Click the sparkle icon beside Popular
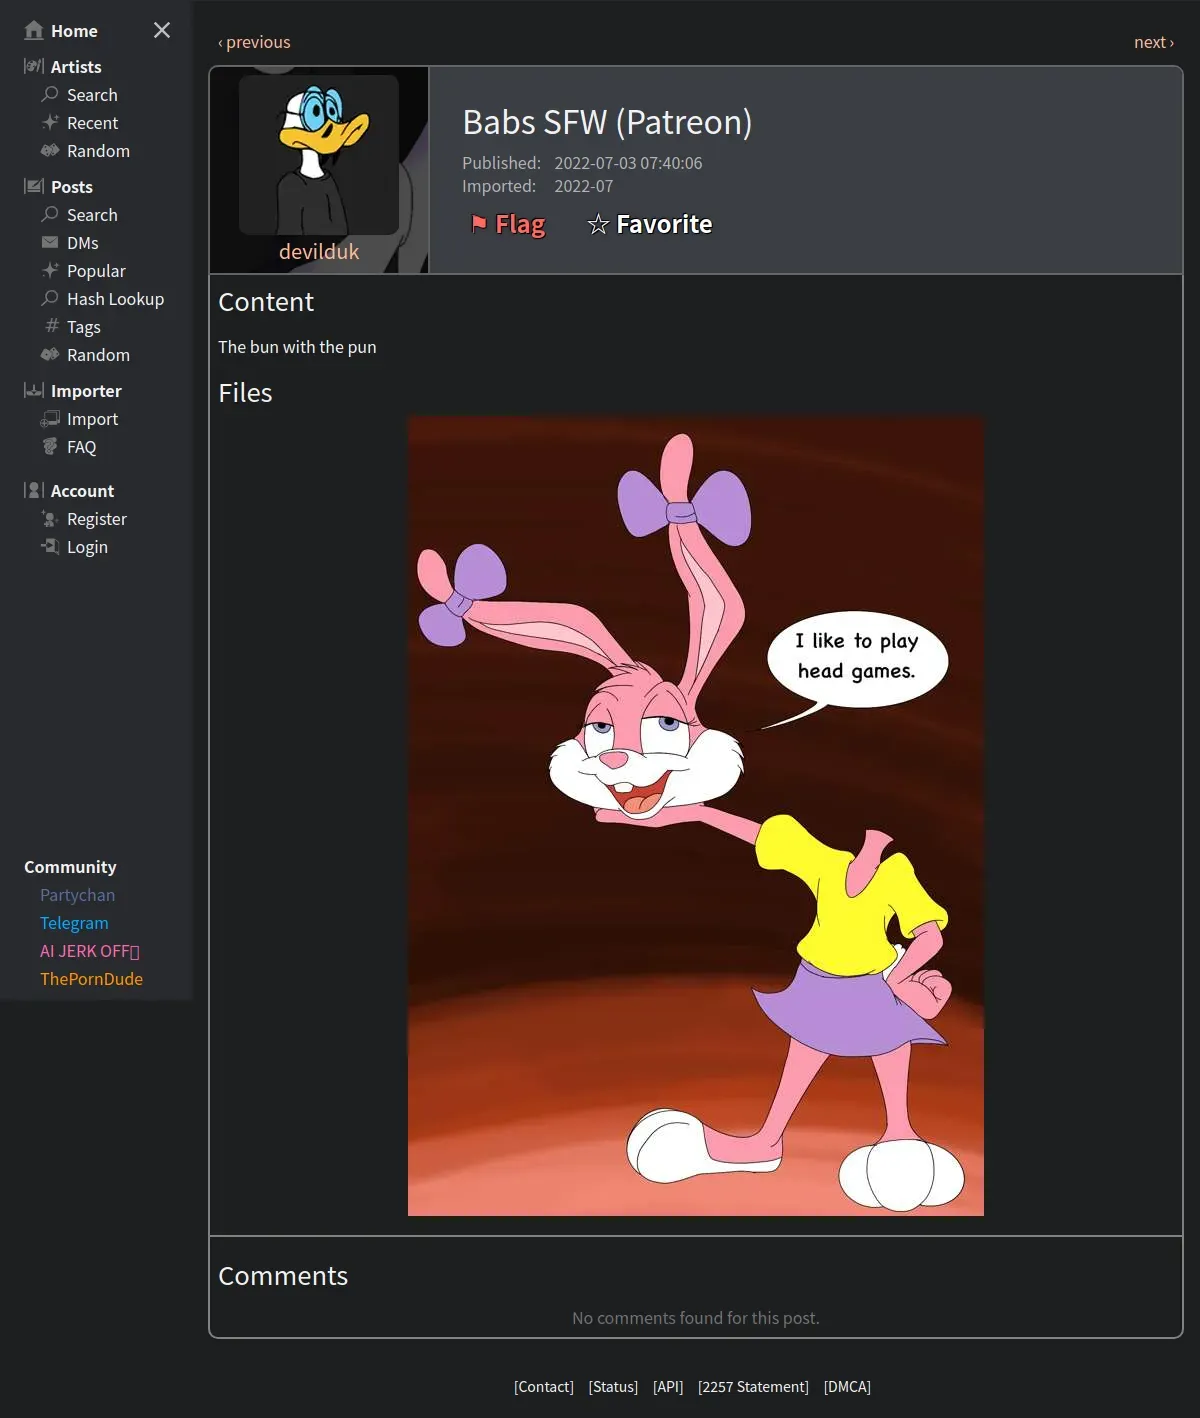 50,270
